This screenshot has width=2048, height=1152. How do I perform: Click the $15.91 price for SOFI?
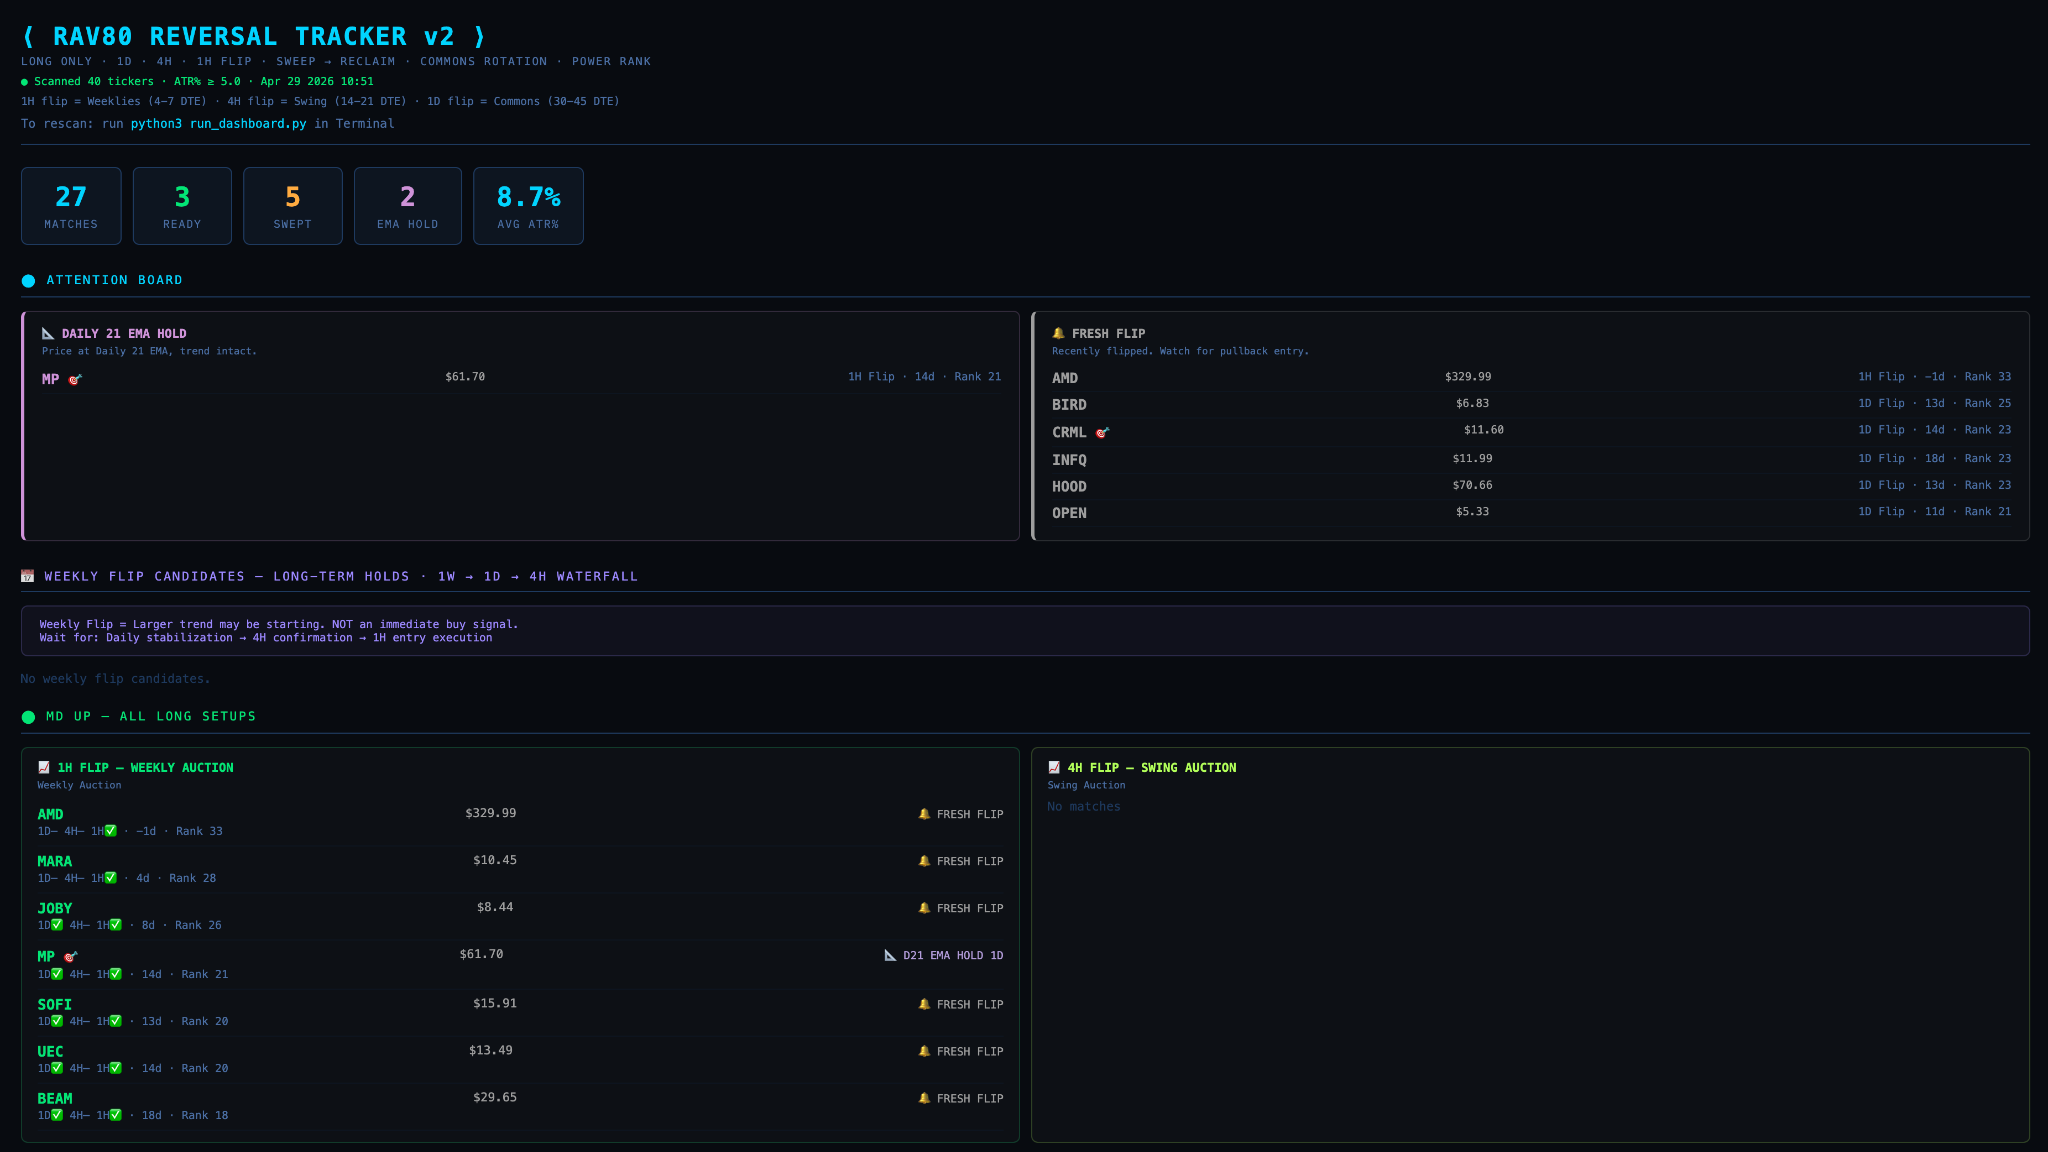pos(495,1003)
